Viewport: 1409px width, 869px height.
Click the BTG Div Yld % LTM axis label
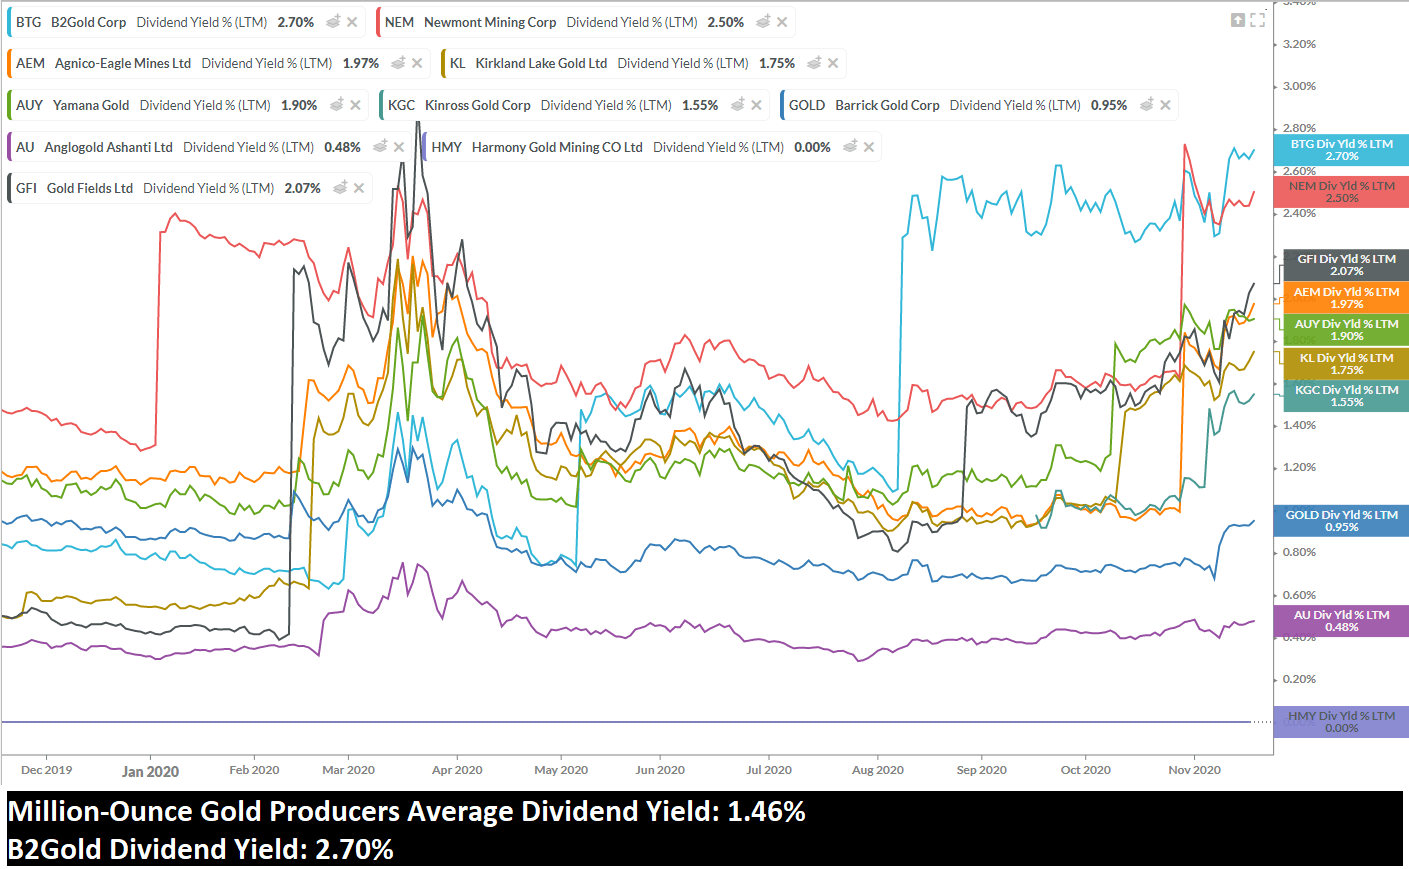click(x=1341, y=150)
